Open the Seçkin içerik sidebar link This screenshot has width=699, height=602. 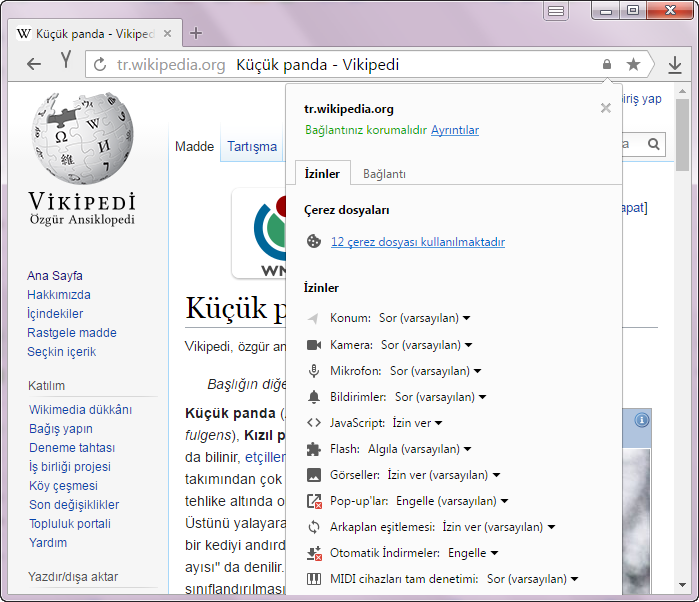click(x=62, y=352)
